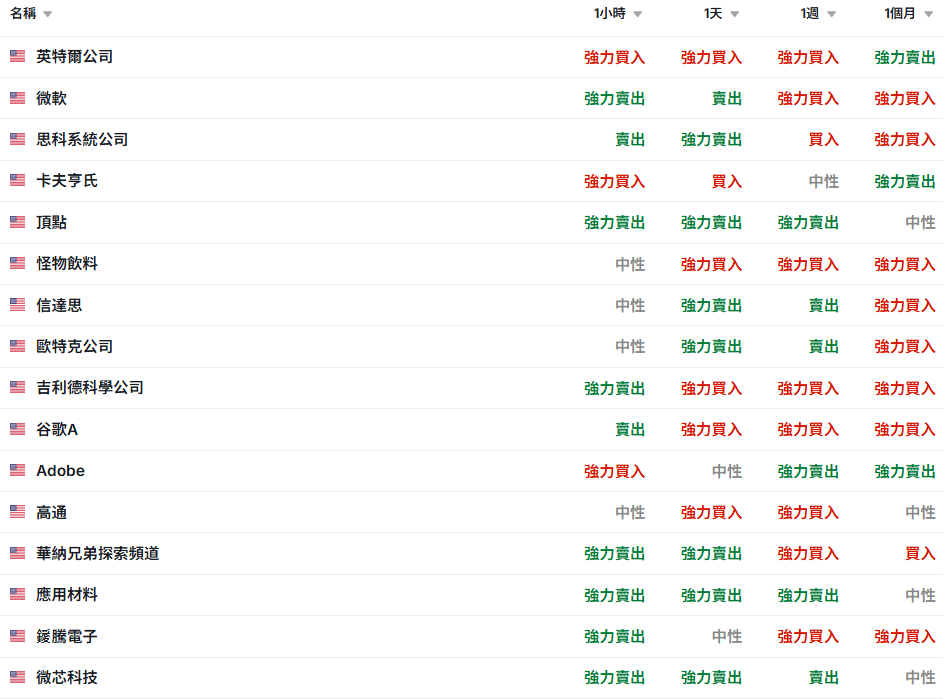Select 頂點's 1個月 中性 rating
The height and width of the screenshot is (699, 947).
click(x=920, y=222)
